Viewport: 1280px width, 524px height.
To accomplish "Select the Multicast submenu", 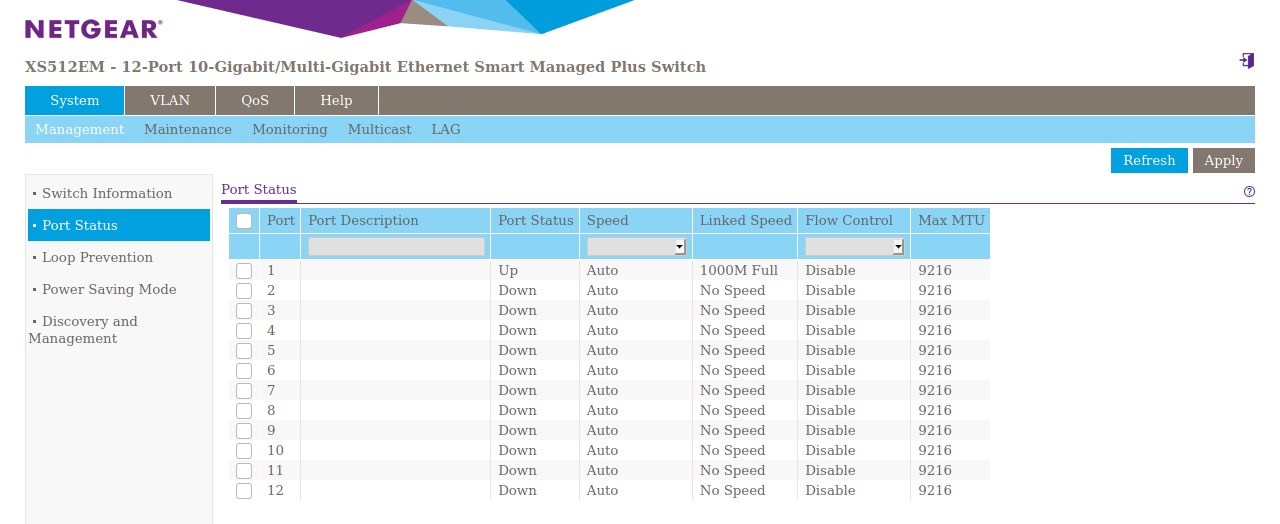I will click(379, 129).
